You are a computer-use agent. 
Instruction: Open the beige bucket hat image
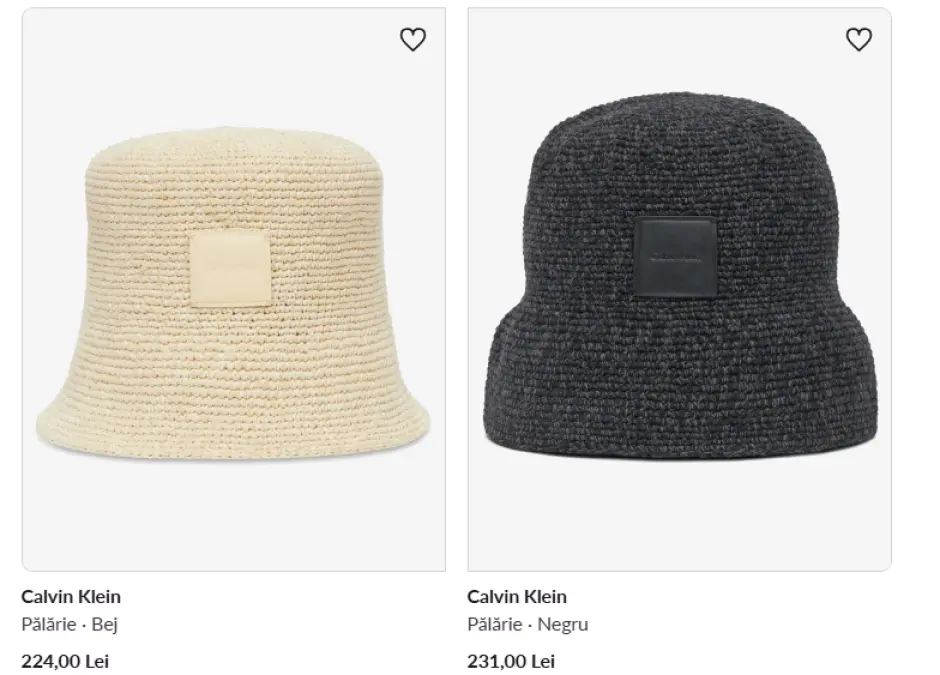click(x=233, y=290)
